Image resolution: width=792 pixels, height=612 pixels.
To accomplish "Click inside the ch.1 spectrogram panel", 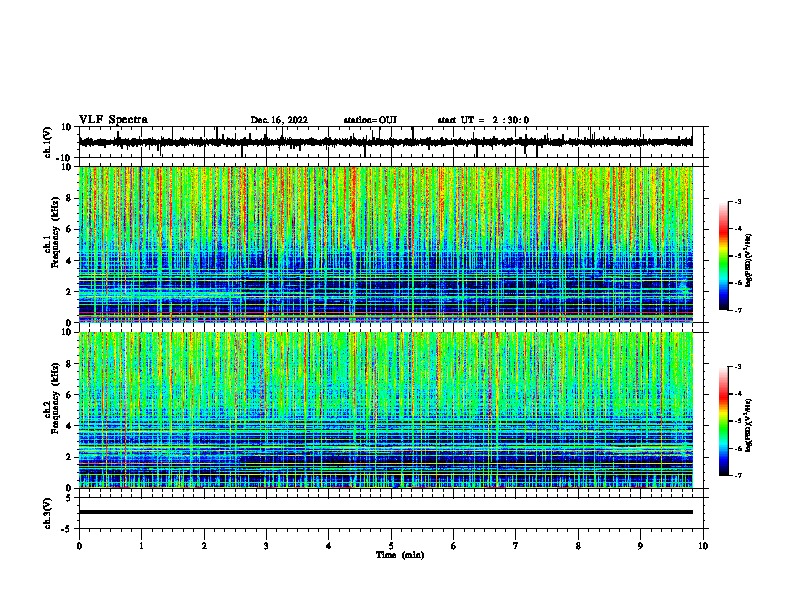I will pos(386,244).
